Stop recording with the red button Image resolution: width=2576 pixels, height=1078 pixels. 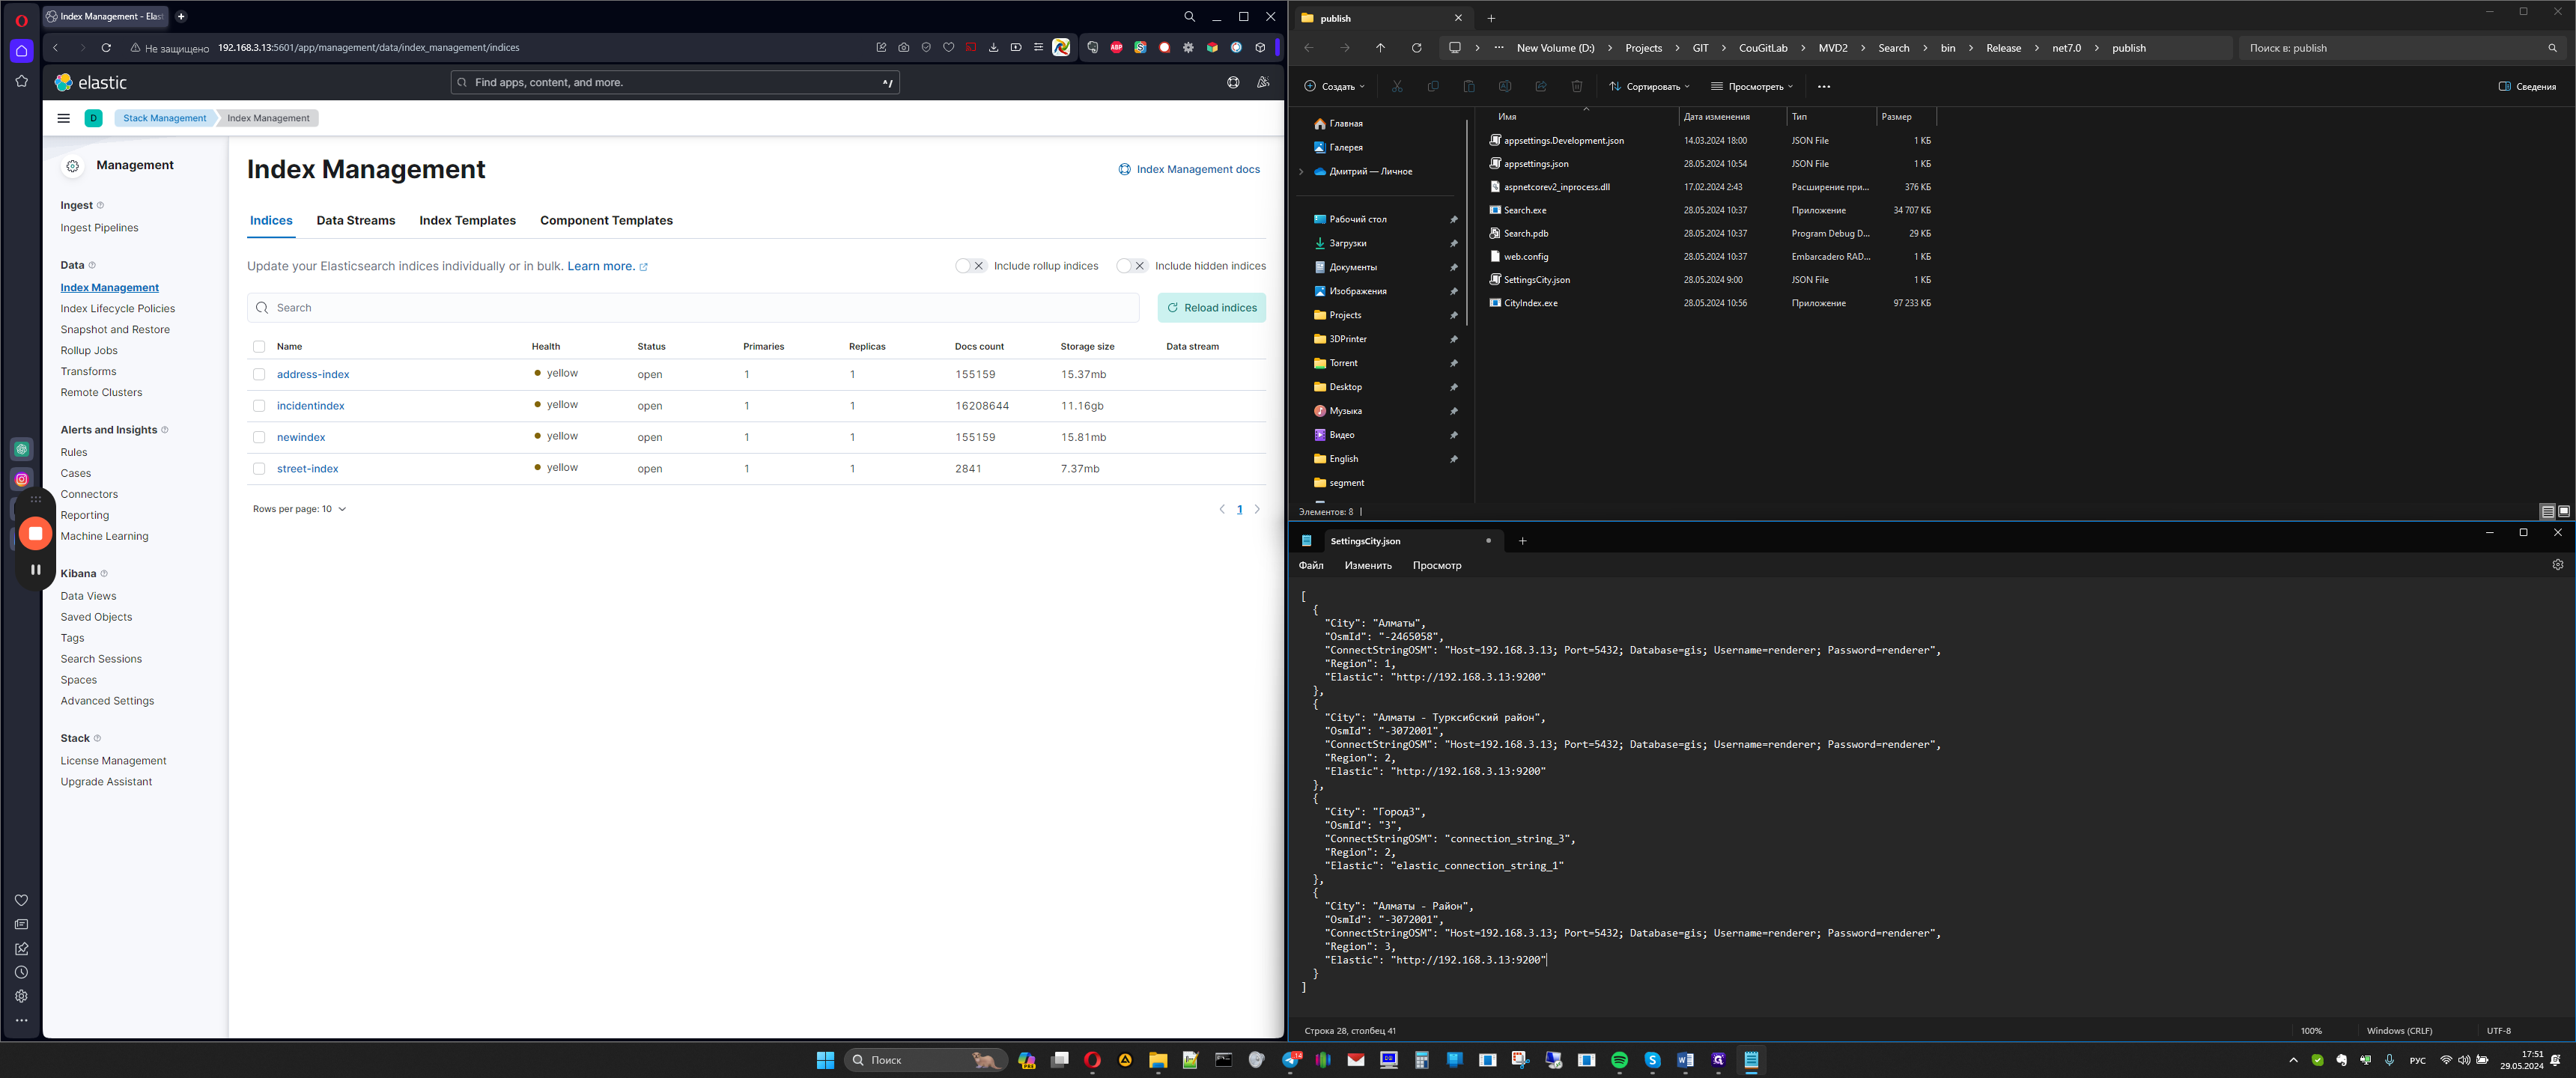point(35,533)
